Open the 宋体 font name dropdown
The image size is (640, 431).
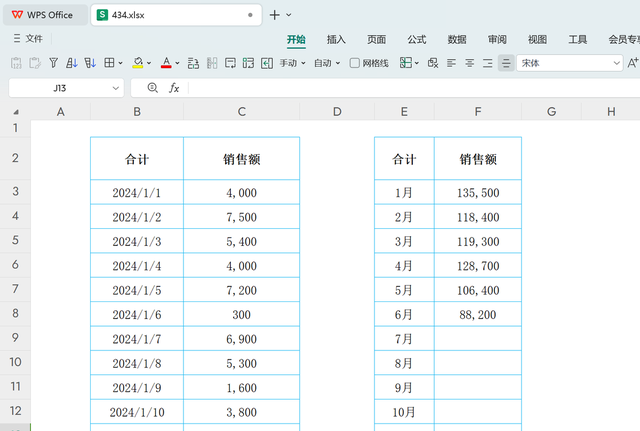point(617,63)
